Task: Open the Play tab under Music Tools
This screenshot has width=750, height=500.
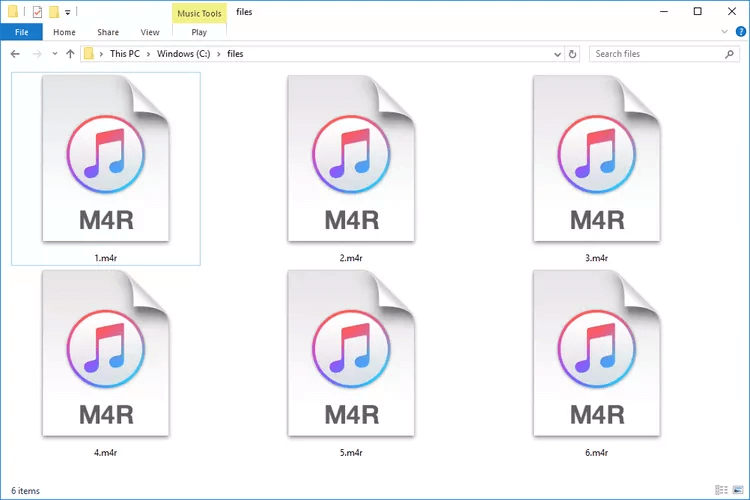Action: tap(199, 32)
